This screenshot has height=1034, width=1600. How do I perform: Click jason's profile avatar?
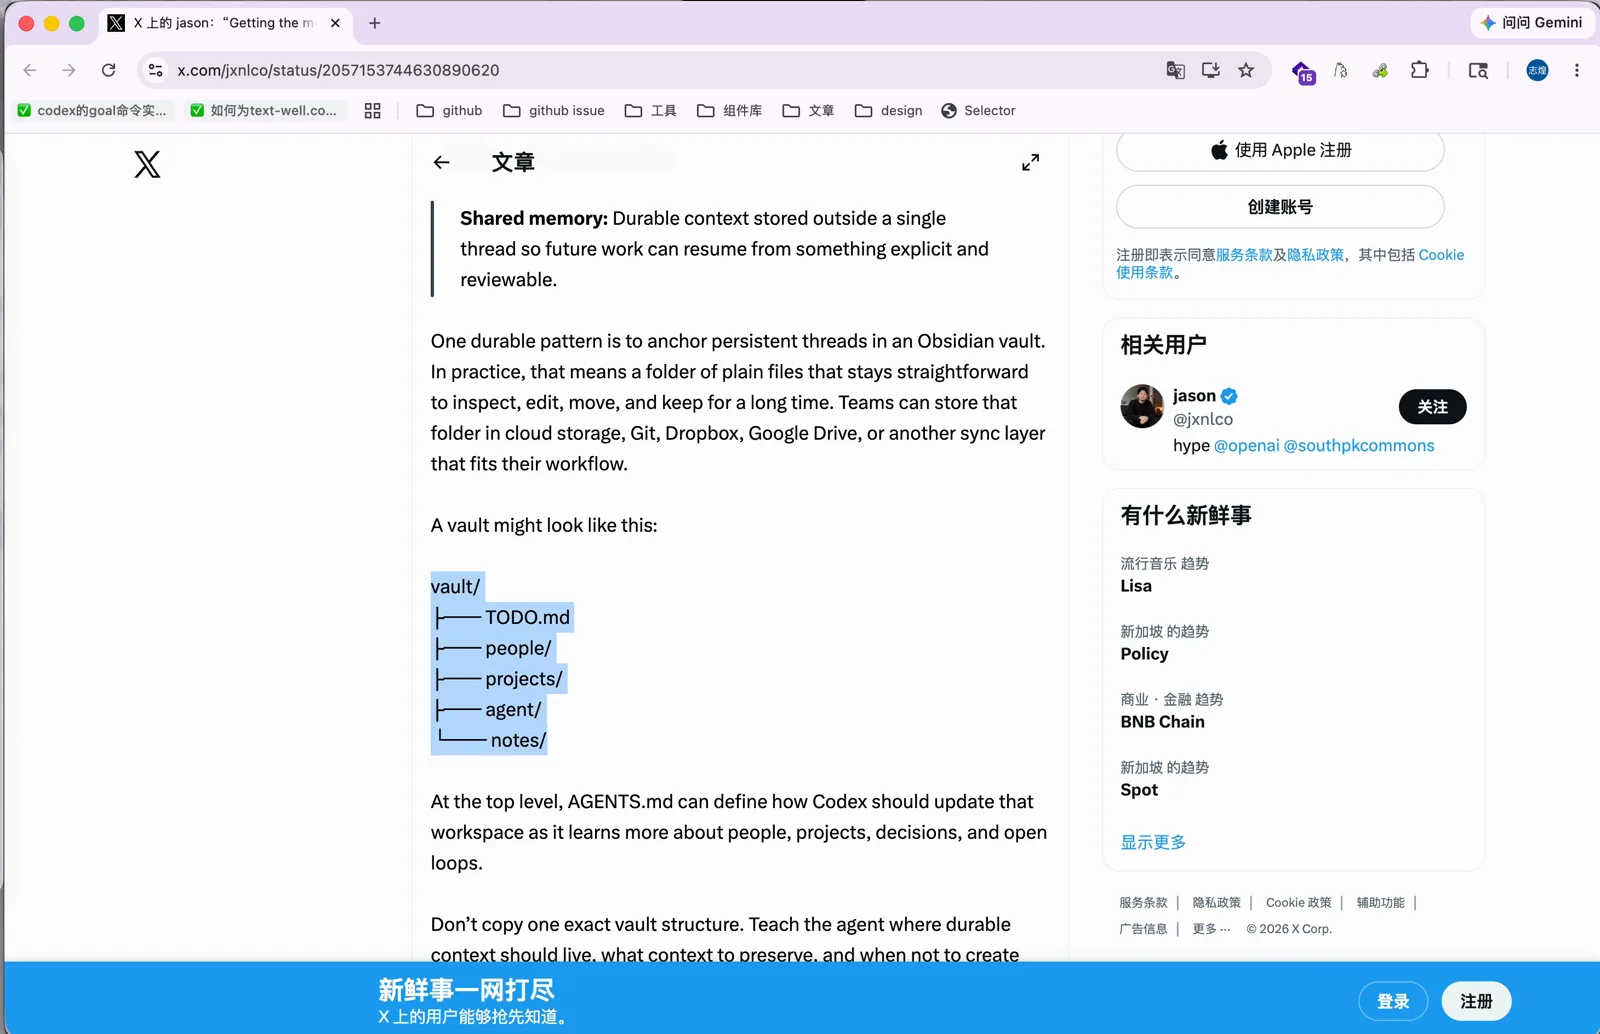(1142, 406)
